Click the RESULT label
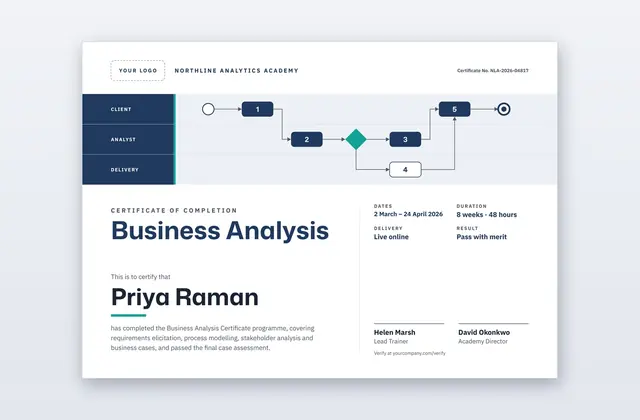Image resolution: width=640 pixels, height=420 pixels. [467, 228]
